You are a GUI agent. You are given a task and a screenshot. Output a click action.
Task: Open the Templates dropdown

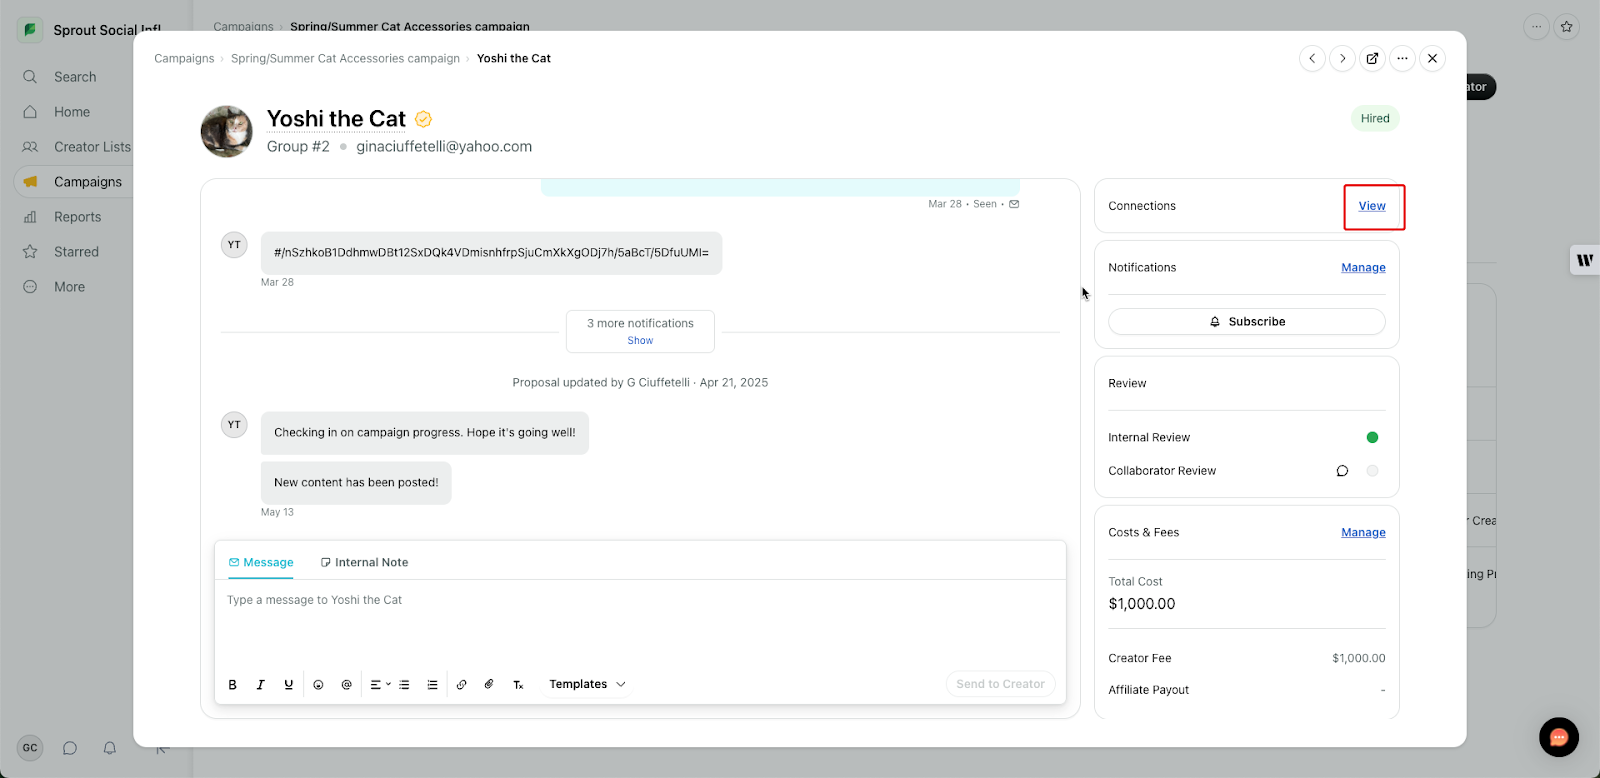click(587, 685)
